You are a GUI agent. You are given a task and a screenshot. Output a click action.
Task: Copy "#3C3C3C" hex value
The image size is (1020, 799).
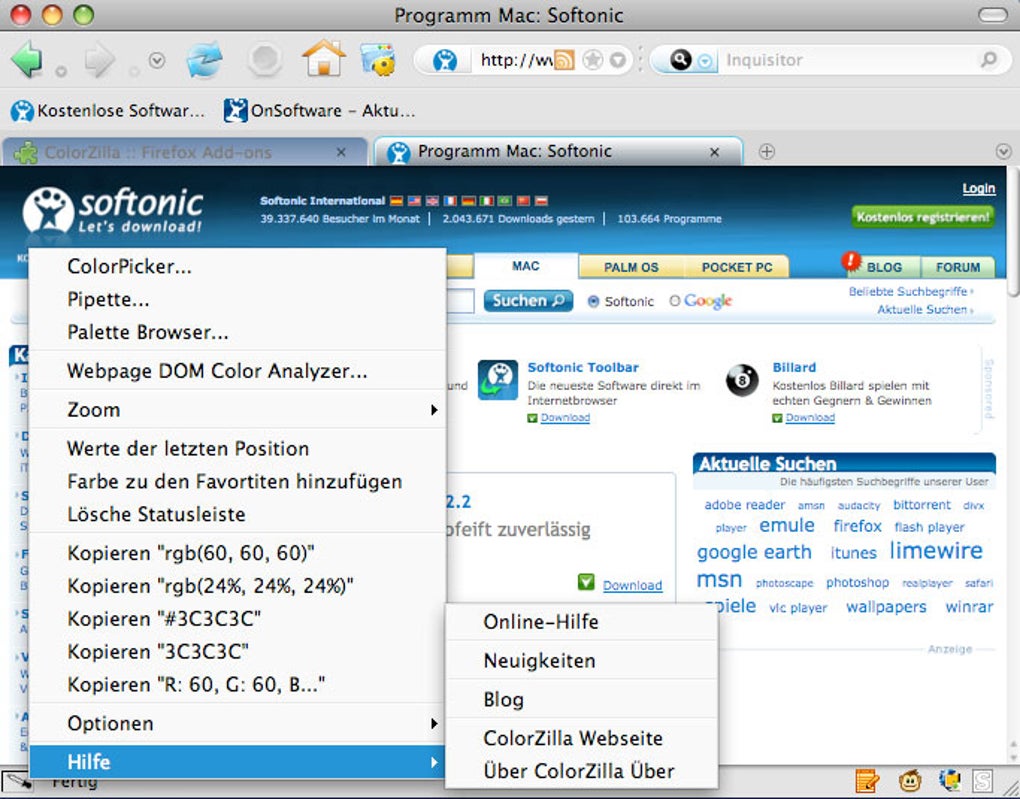click(x=237, y=619)
